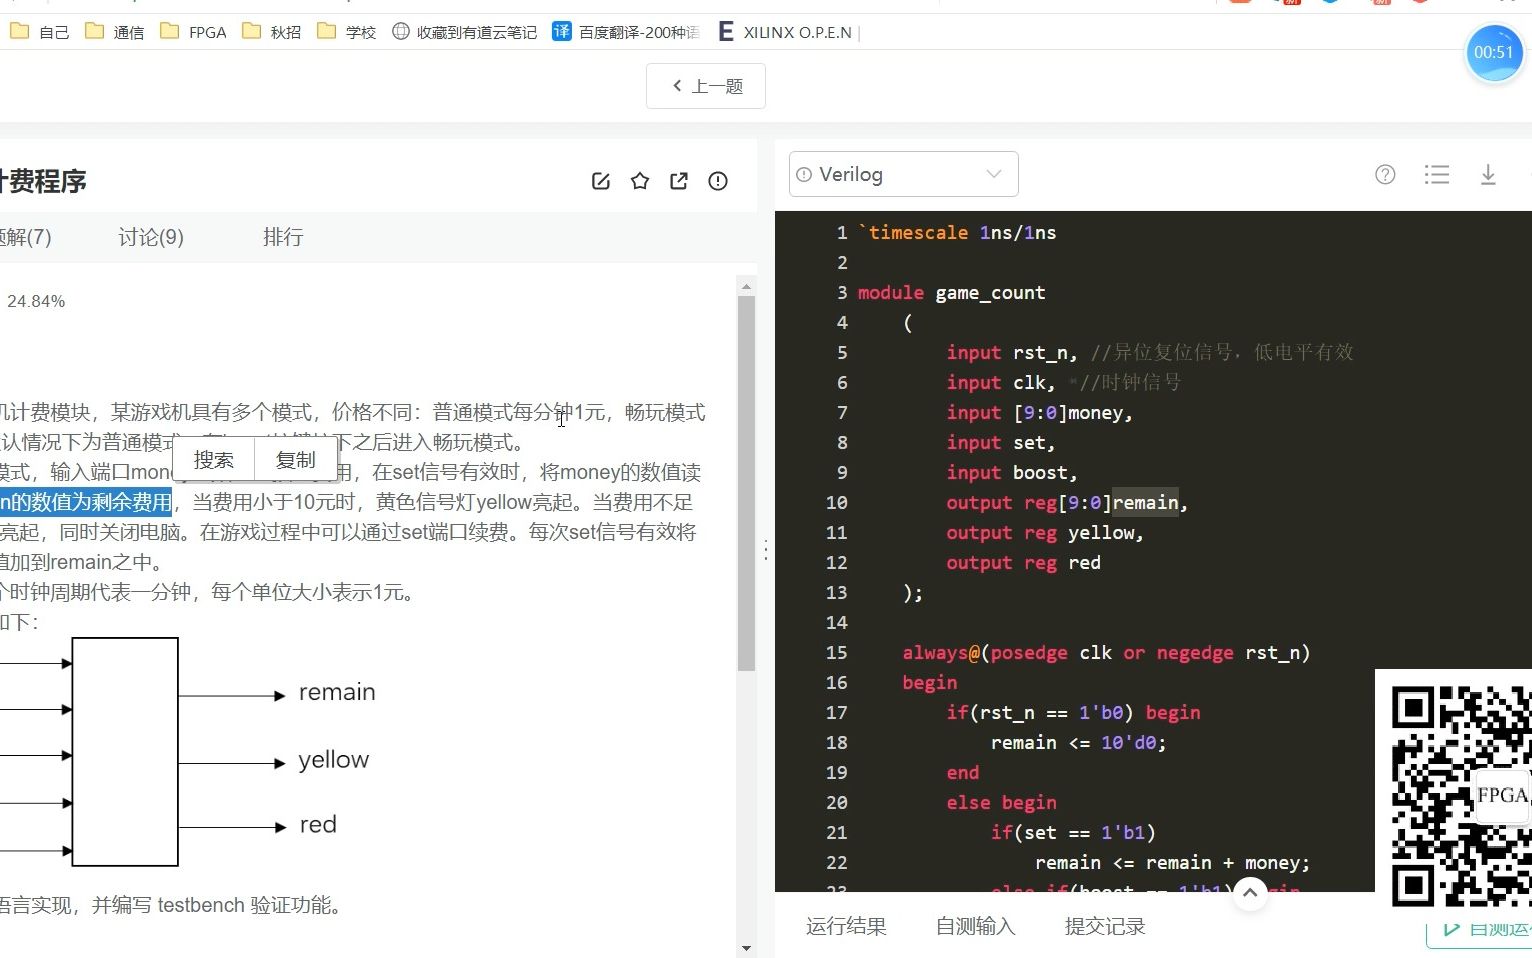Image resolution: width=1532 pixels, height=958 pixels.
Task: Click 'remain <= remain + money;' line
Action: point(1172,862)
